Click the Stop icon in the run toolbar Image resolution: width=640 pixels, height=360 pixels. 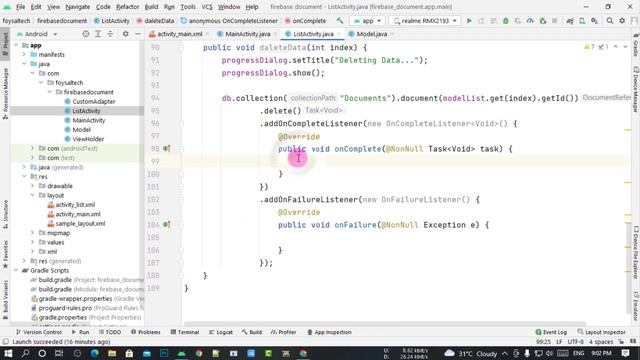[x=554, y=21]
